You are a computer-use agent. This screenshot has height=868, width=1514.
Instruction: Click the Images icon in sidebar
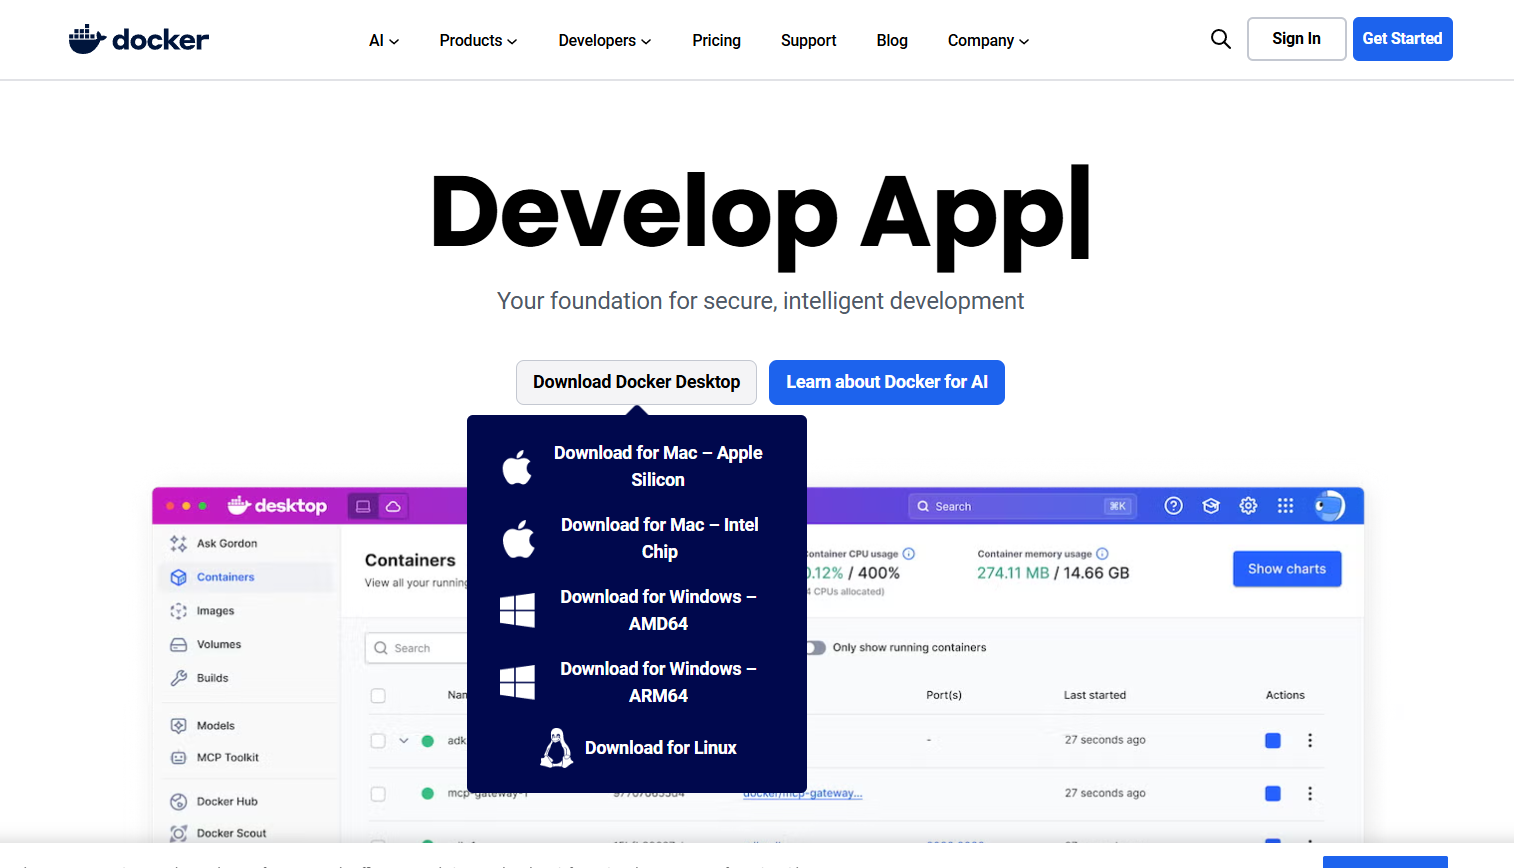point(178,611)
